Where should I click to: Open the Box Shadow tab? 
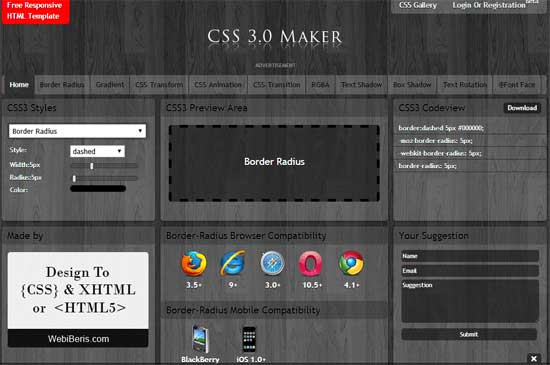pos(412,85)
